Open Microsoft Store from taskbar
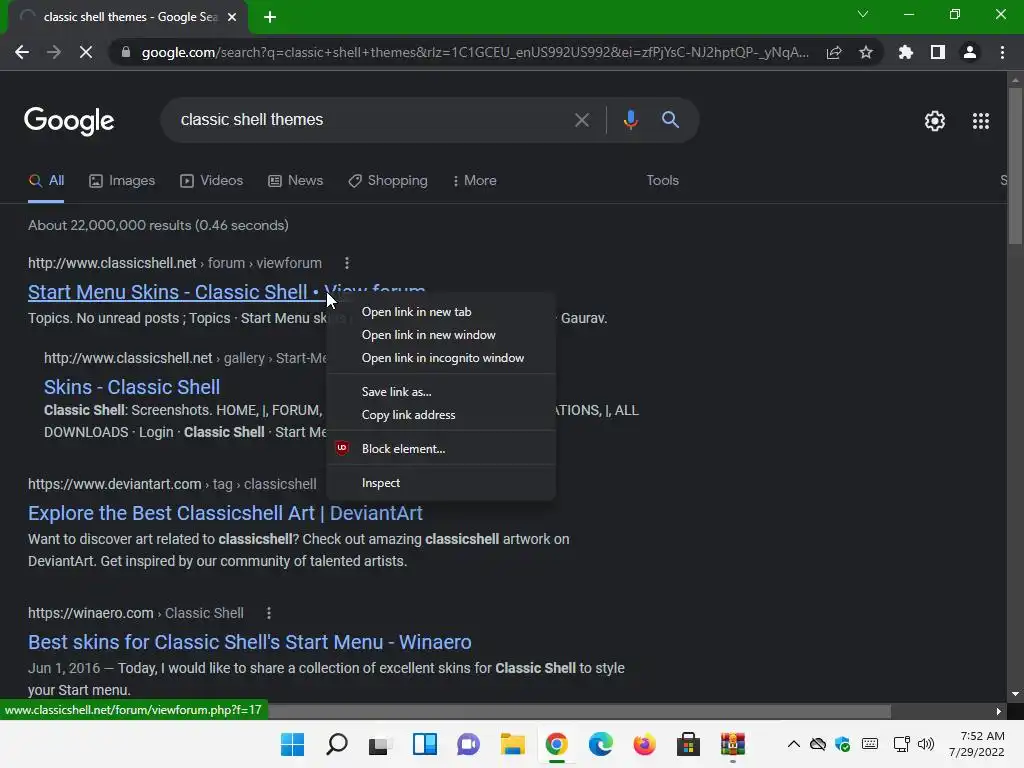 [688, 744]
